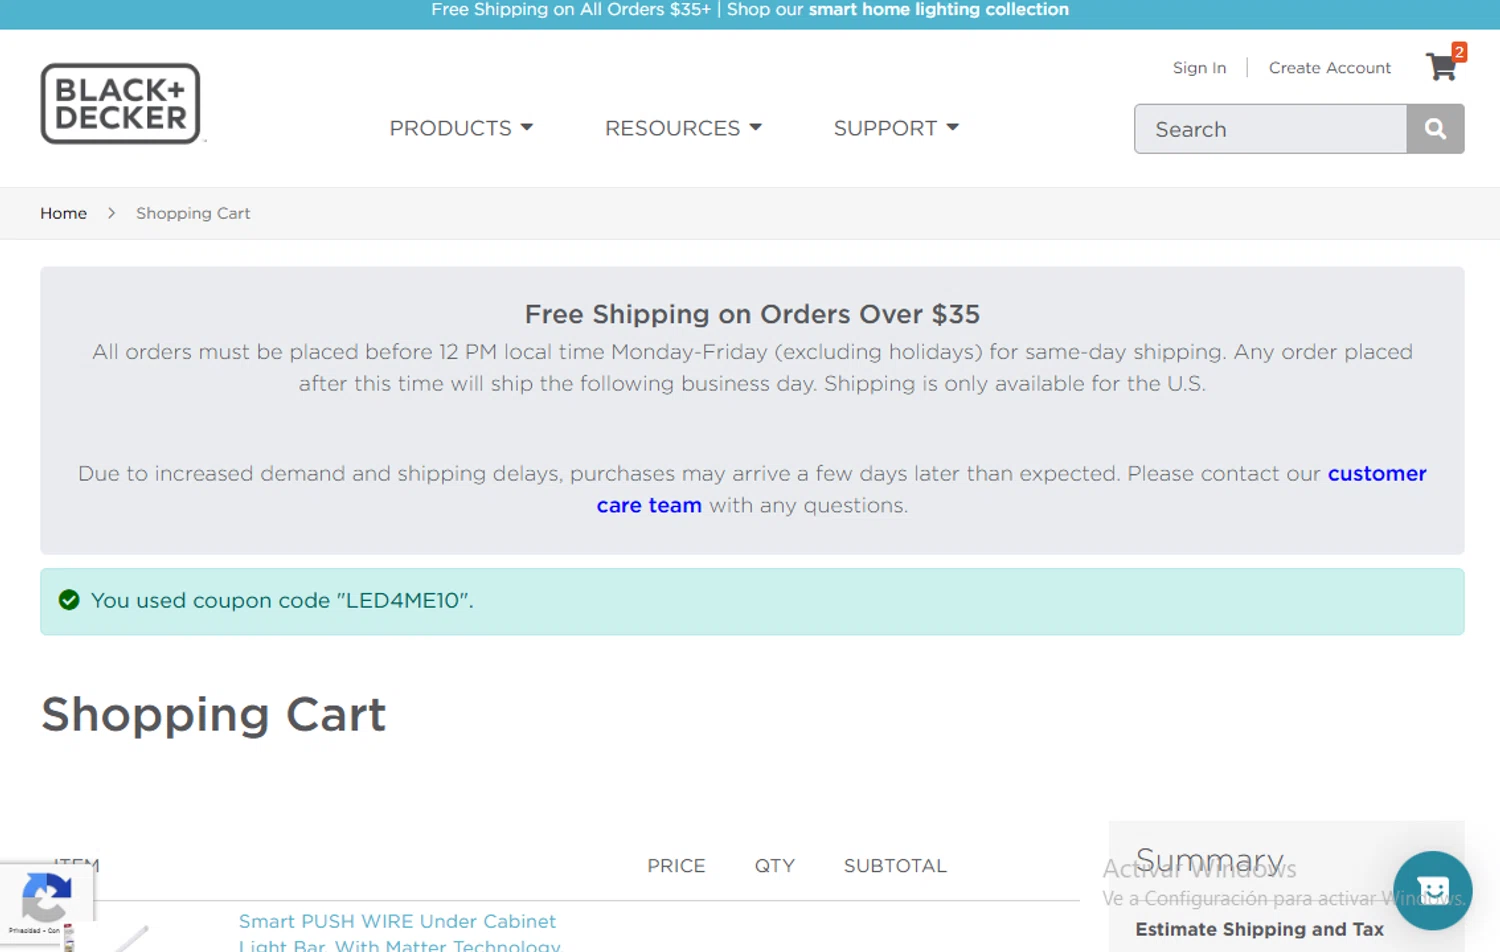Open the customer care team link
1500x952 pixels.
(x=1011, y=489)
